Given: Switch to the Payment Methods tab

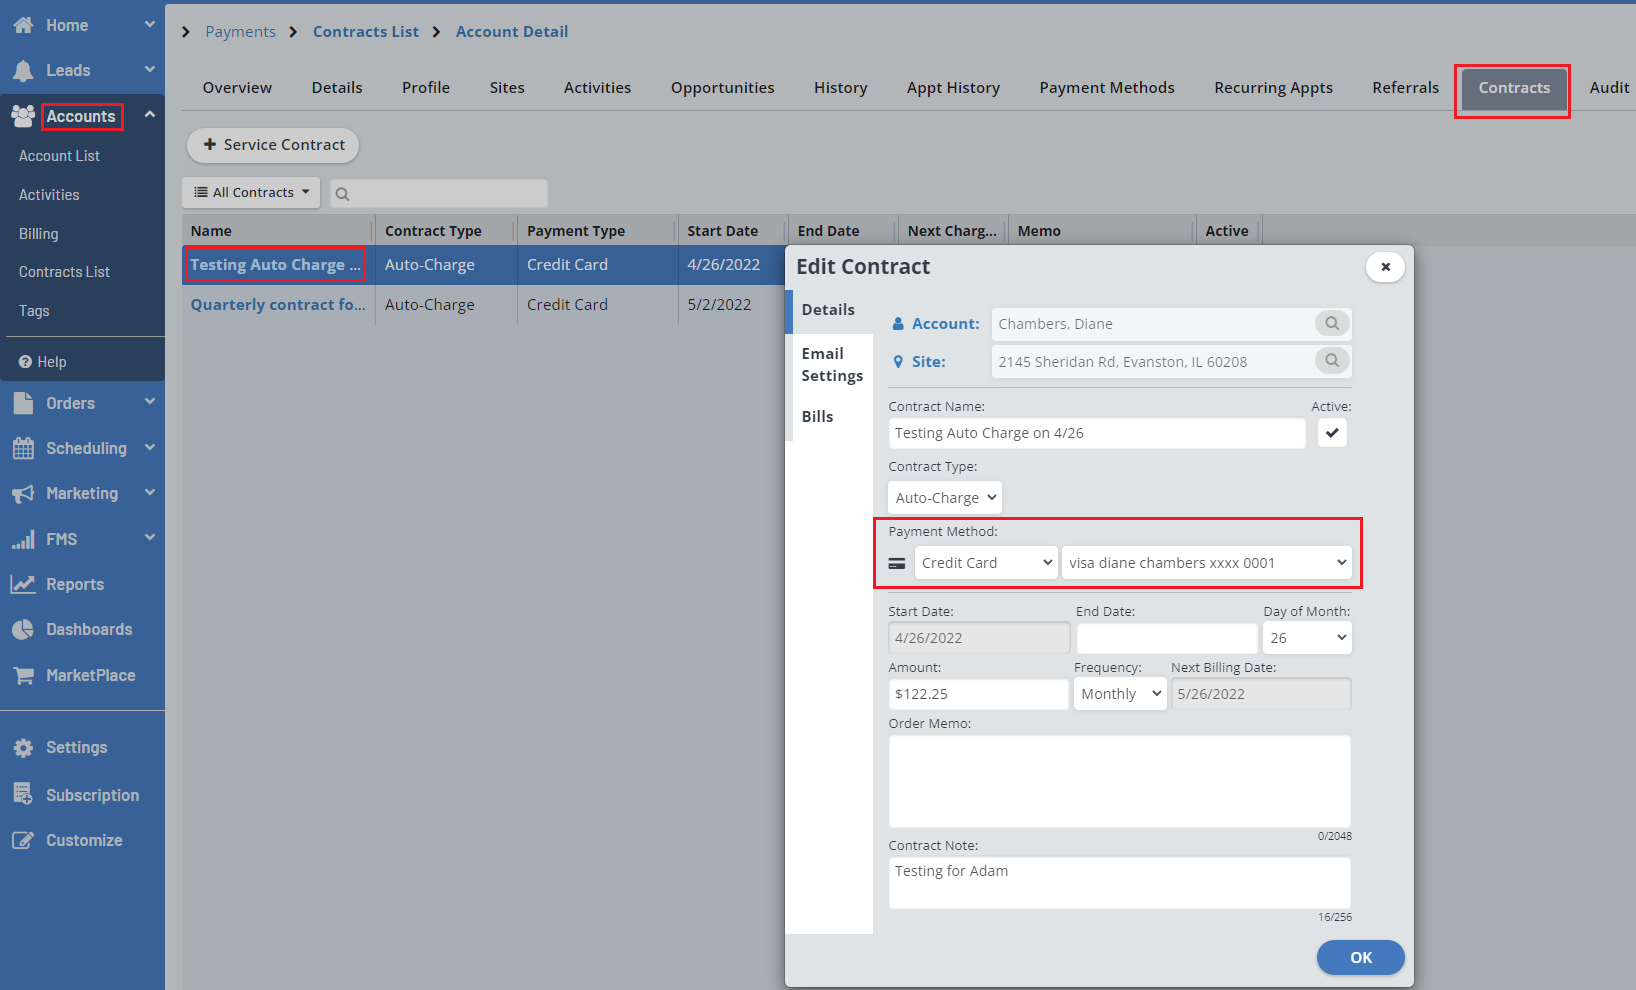Looking at the screenshot, I should [1106, 88].
